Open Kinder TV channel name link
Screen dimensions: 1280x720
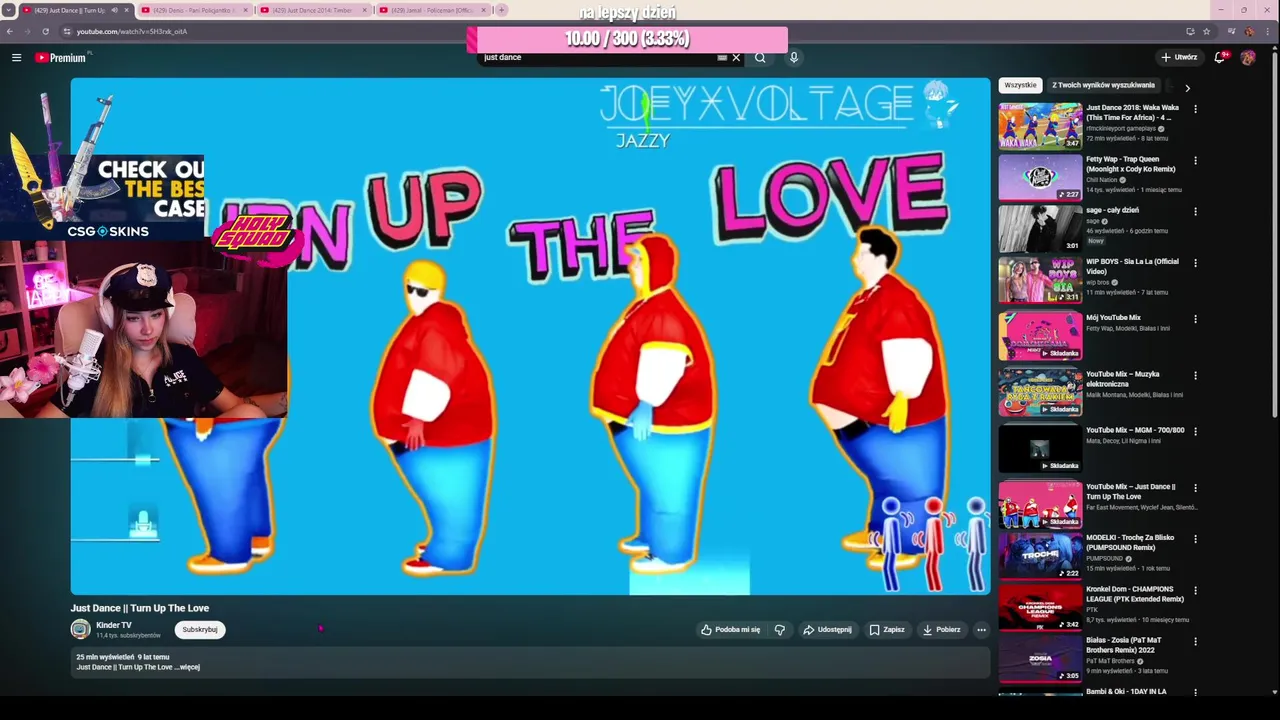(x=114, y=625)
